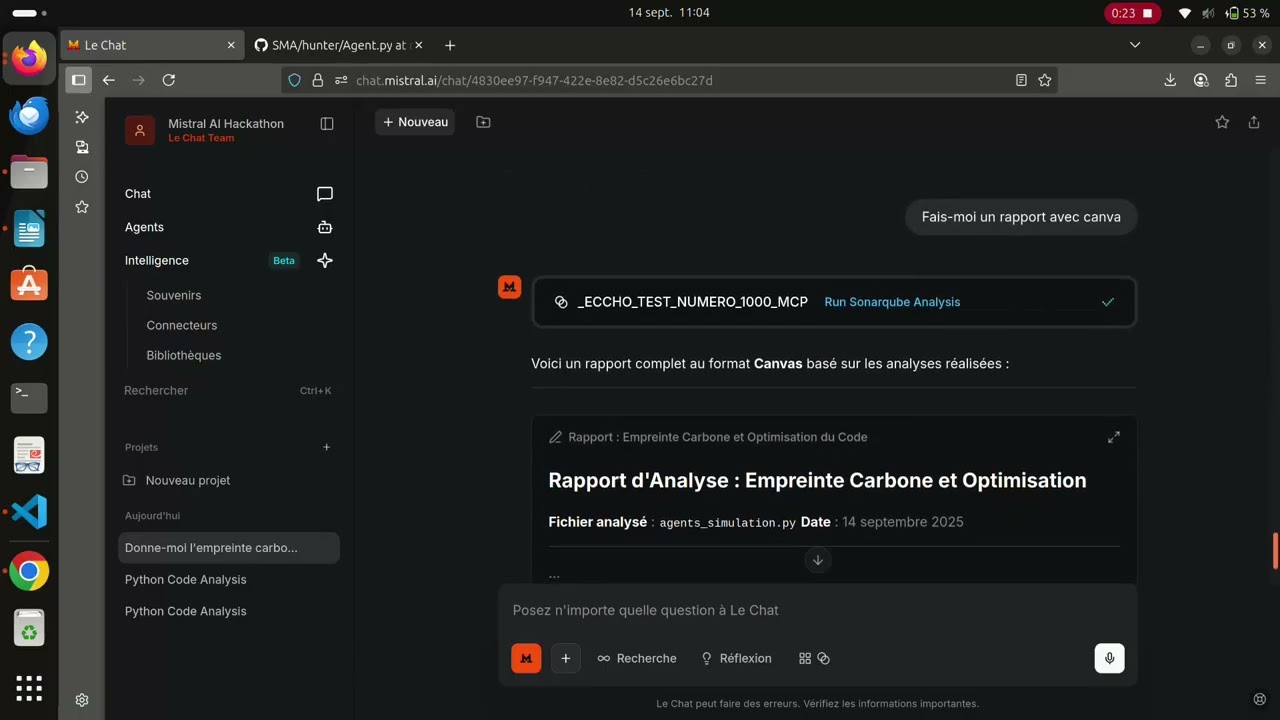Open Firefox account icon in toolbar
Viewport: 1280px width, 720px height.
pos(1201,80)
